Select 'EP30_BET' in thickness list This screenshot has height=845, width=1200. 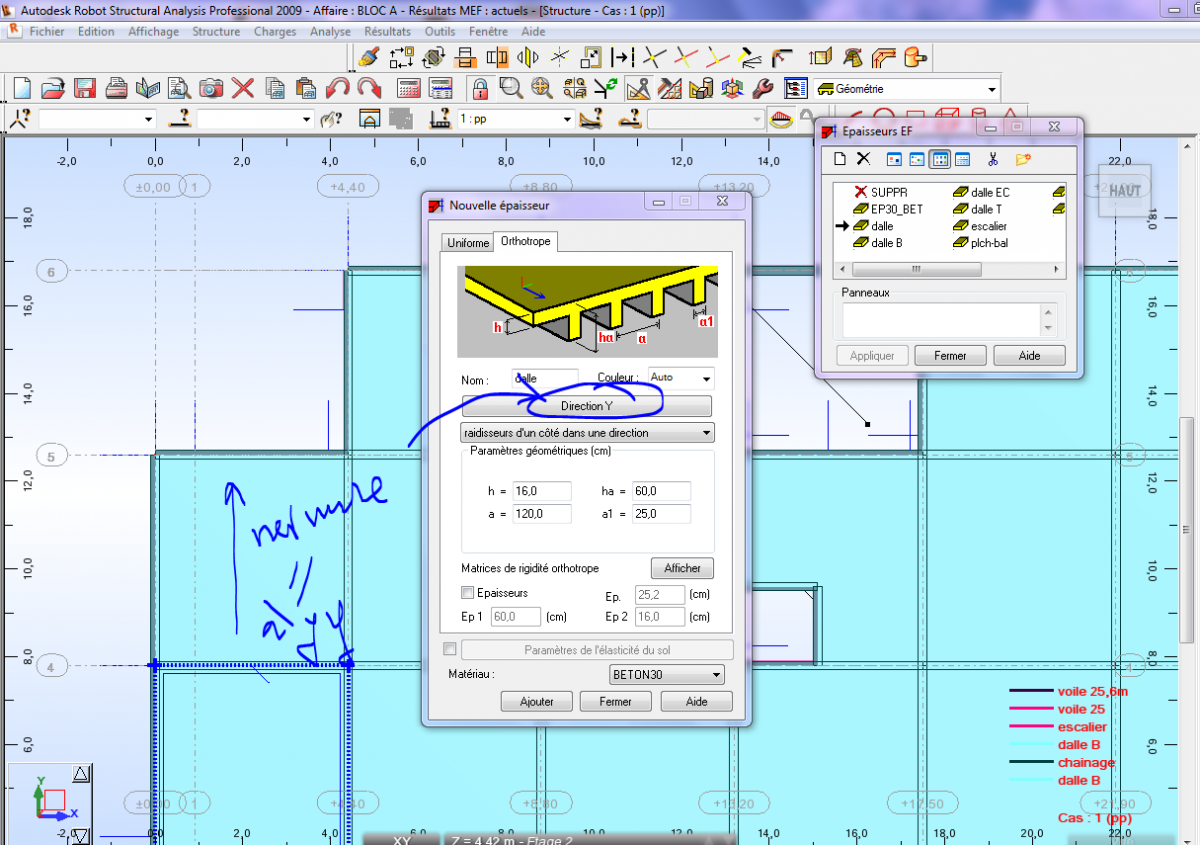pos(889,209)
